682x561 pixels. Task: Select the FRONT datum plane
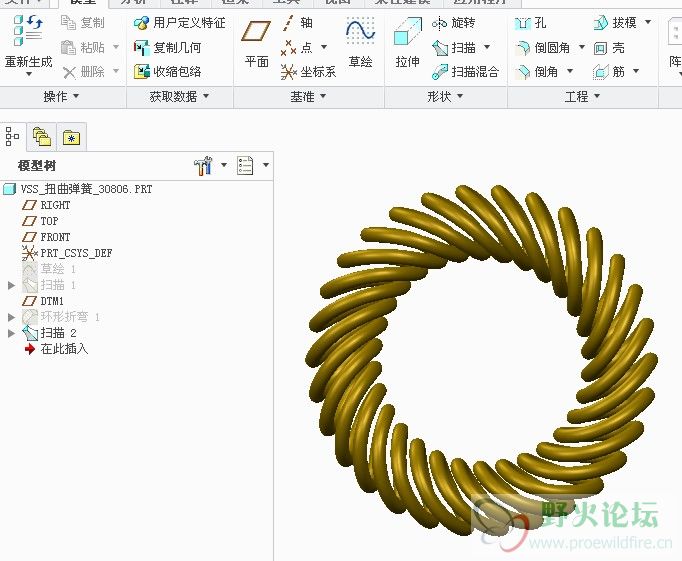pyautogui.click(x=47, y=237)
